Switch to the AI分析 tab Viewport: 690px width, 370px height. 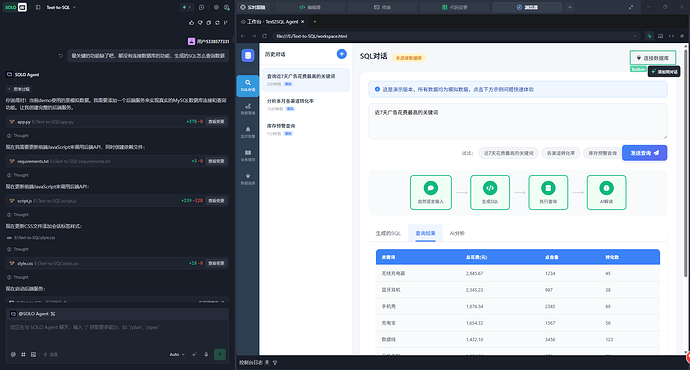[x=457, y=233]
